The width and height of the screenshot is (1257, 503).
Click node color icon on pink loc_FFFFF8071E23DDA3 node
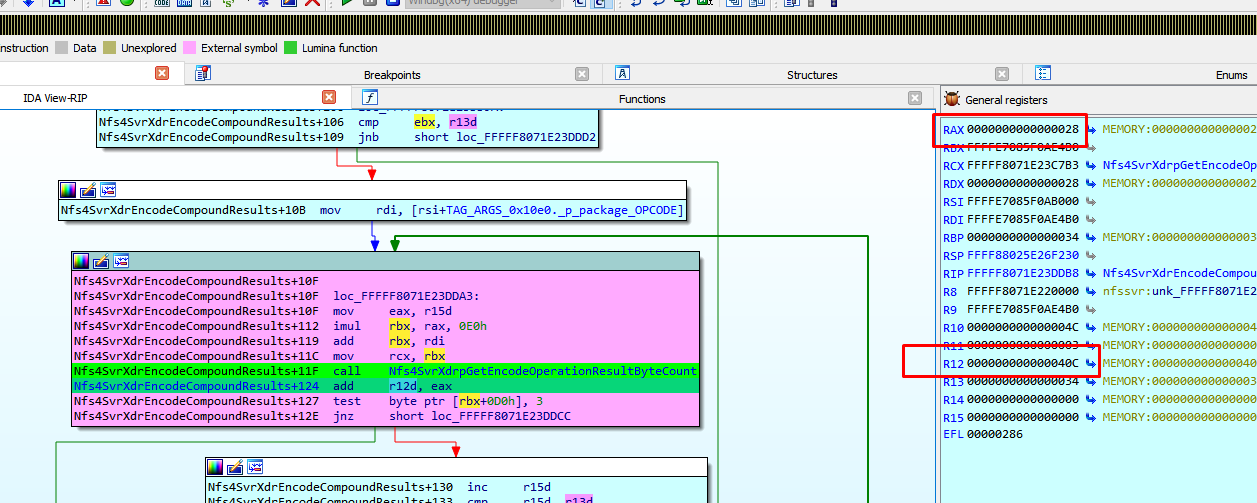click(82, 261)
